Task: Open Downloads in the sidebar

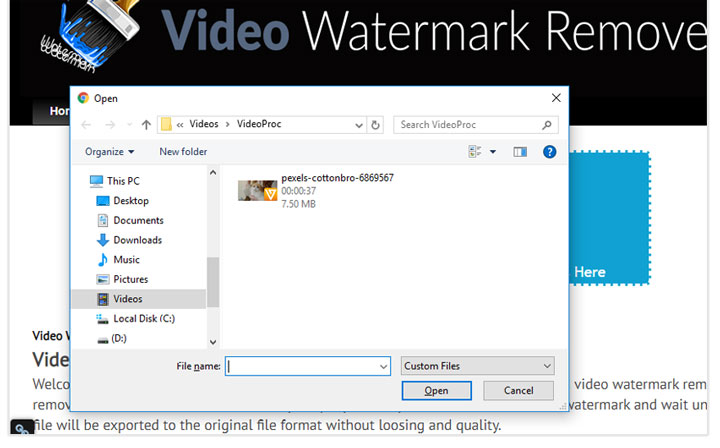Action: 129,240
